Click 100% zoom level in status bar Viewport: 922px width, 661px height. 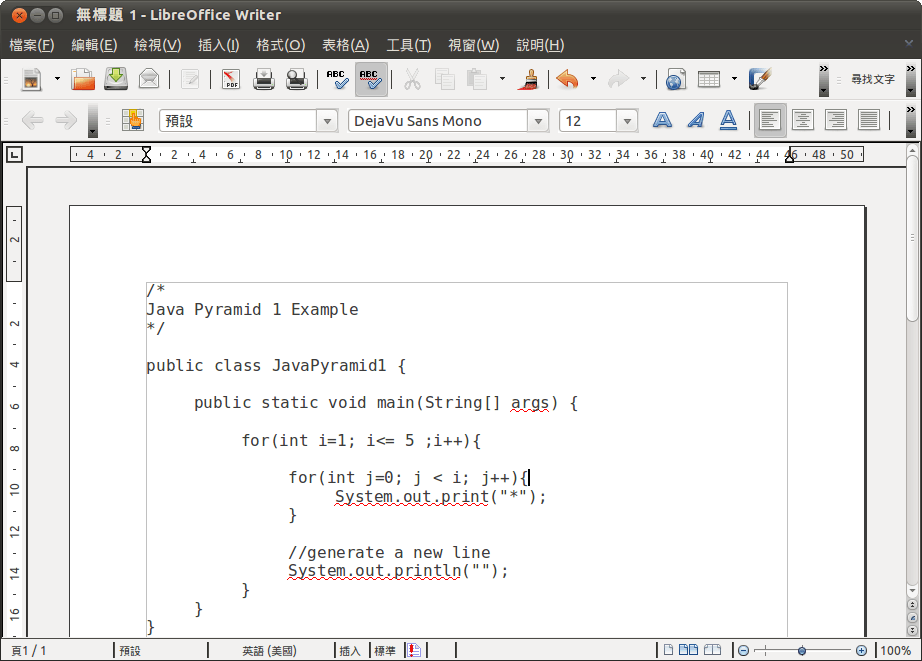pos(897,650)
